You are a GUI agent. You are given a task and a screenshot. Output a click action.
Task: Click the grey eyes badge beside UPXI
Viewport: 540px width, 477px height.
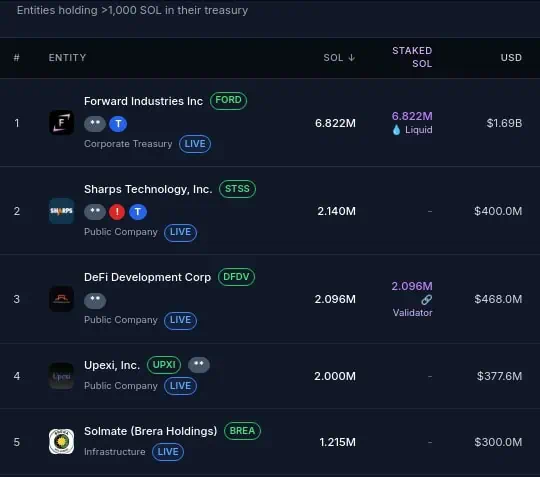point(199,365)
